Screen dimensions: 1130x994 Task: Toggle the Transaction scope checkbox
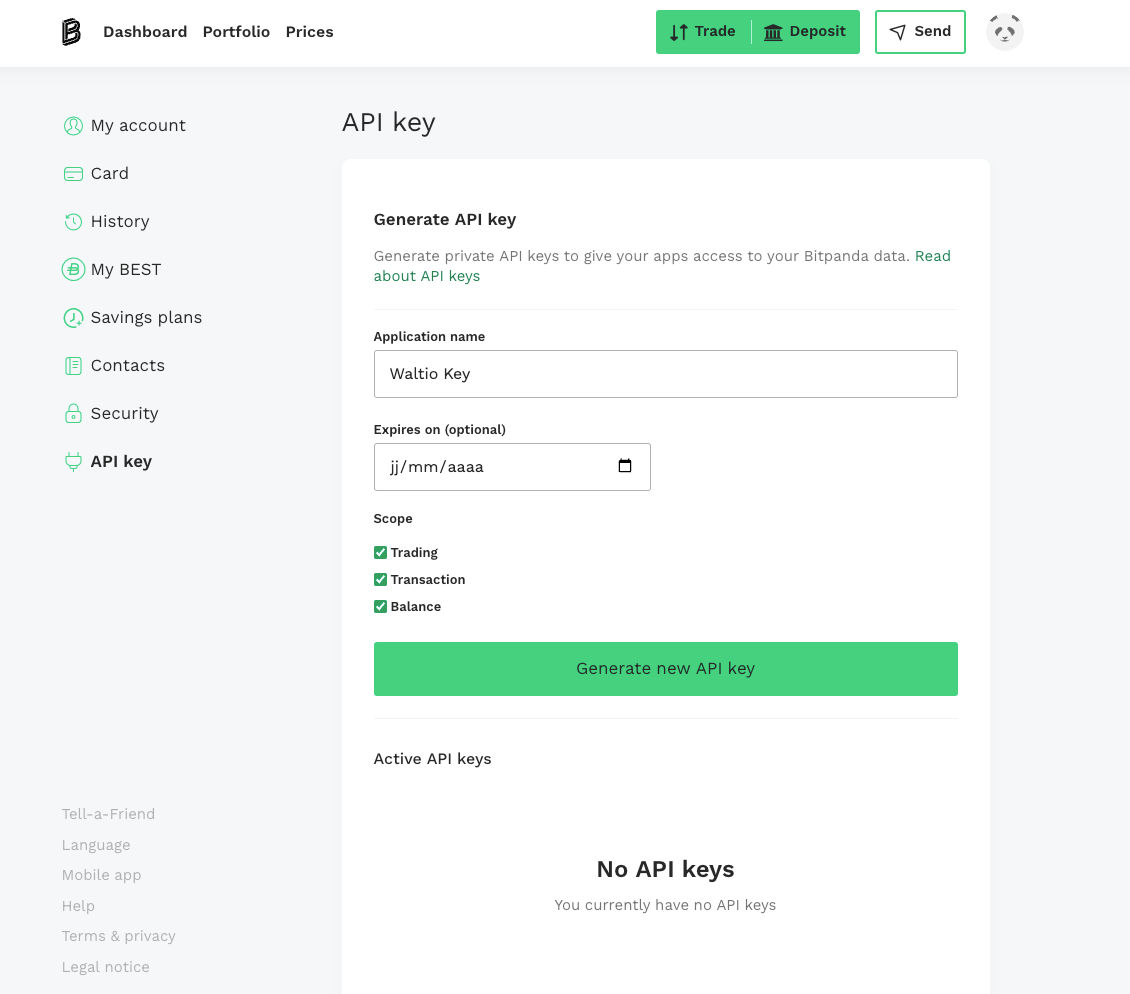click(x=380, y=580)
